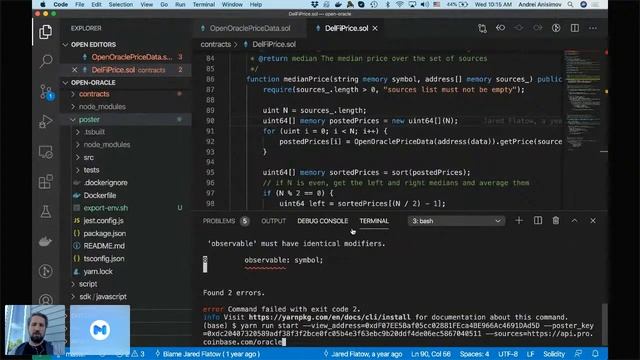The height and width of the screenshot is (360, 640).
Task: Expand the src folder
Action: pos(88,158)
